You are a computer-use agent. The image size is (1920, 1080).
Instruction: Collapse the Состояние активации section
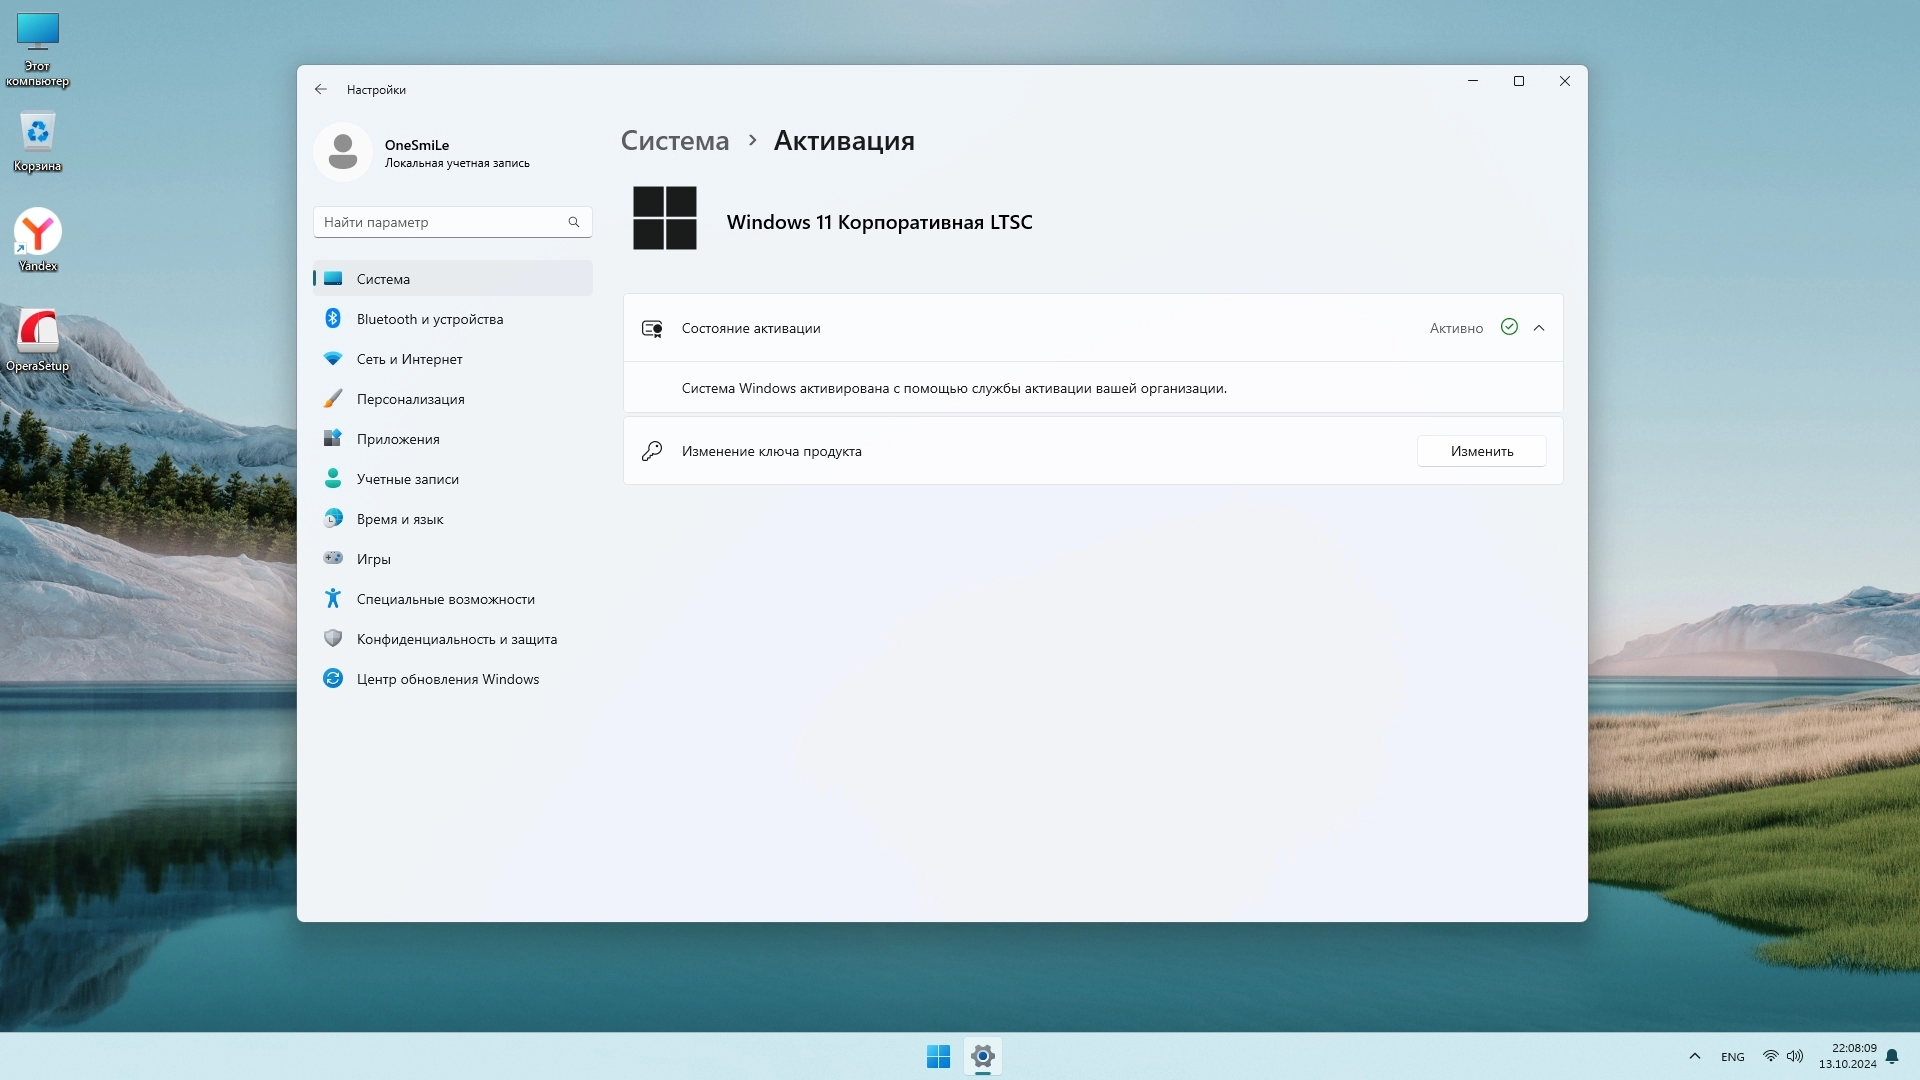[x=1539, y=328]
